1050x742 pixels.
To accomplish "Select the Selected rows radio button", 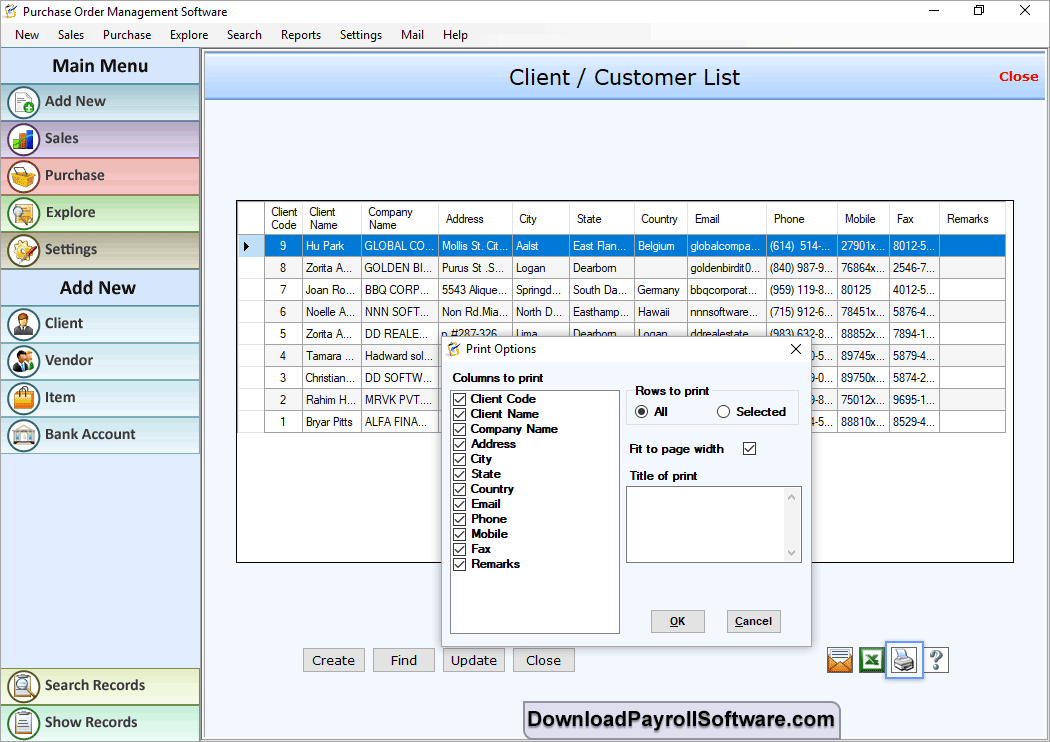I will click(x=723, y=412).
